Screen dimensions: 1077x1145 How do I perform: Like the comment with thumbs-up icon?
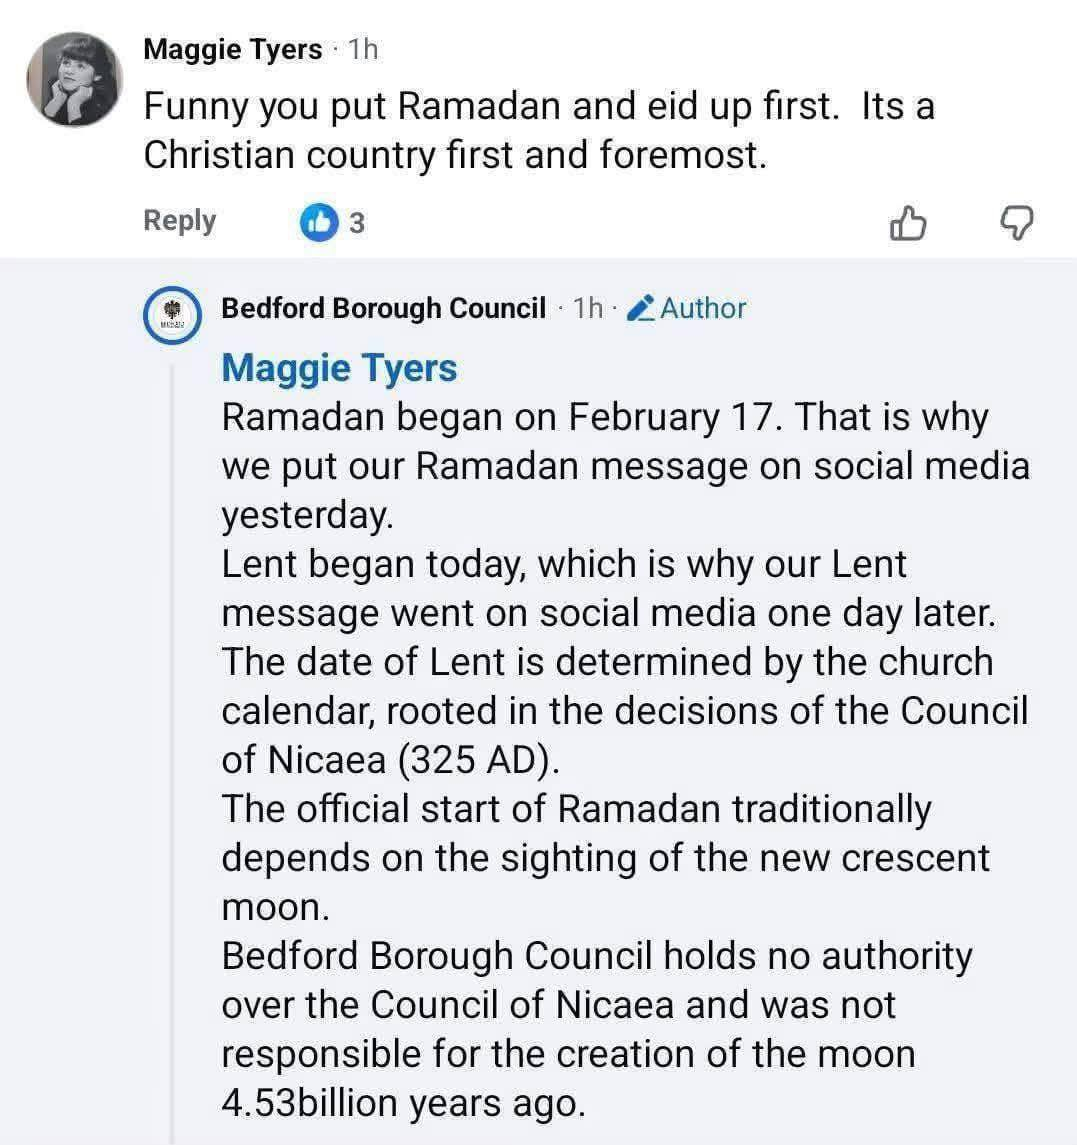pyautogui.click(x=907, y=223)
